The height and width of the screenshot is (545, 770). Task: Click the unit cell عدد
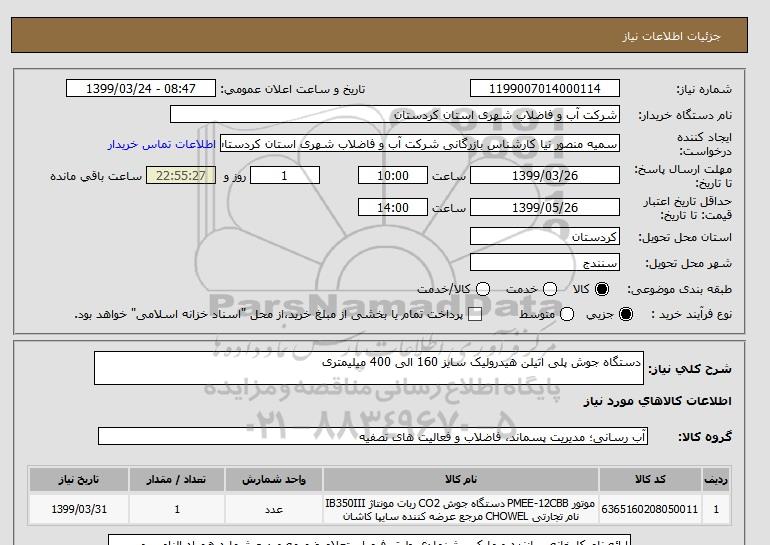pyautogui.click(x=274, y=509)
